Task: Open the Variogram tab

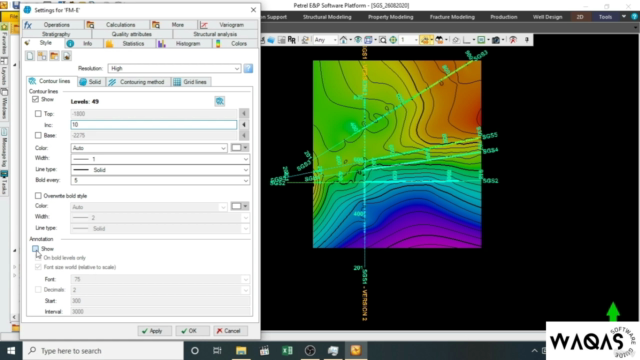Action: click(228, 24)
